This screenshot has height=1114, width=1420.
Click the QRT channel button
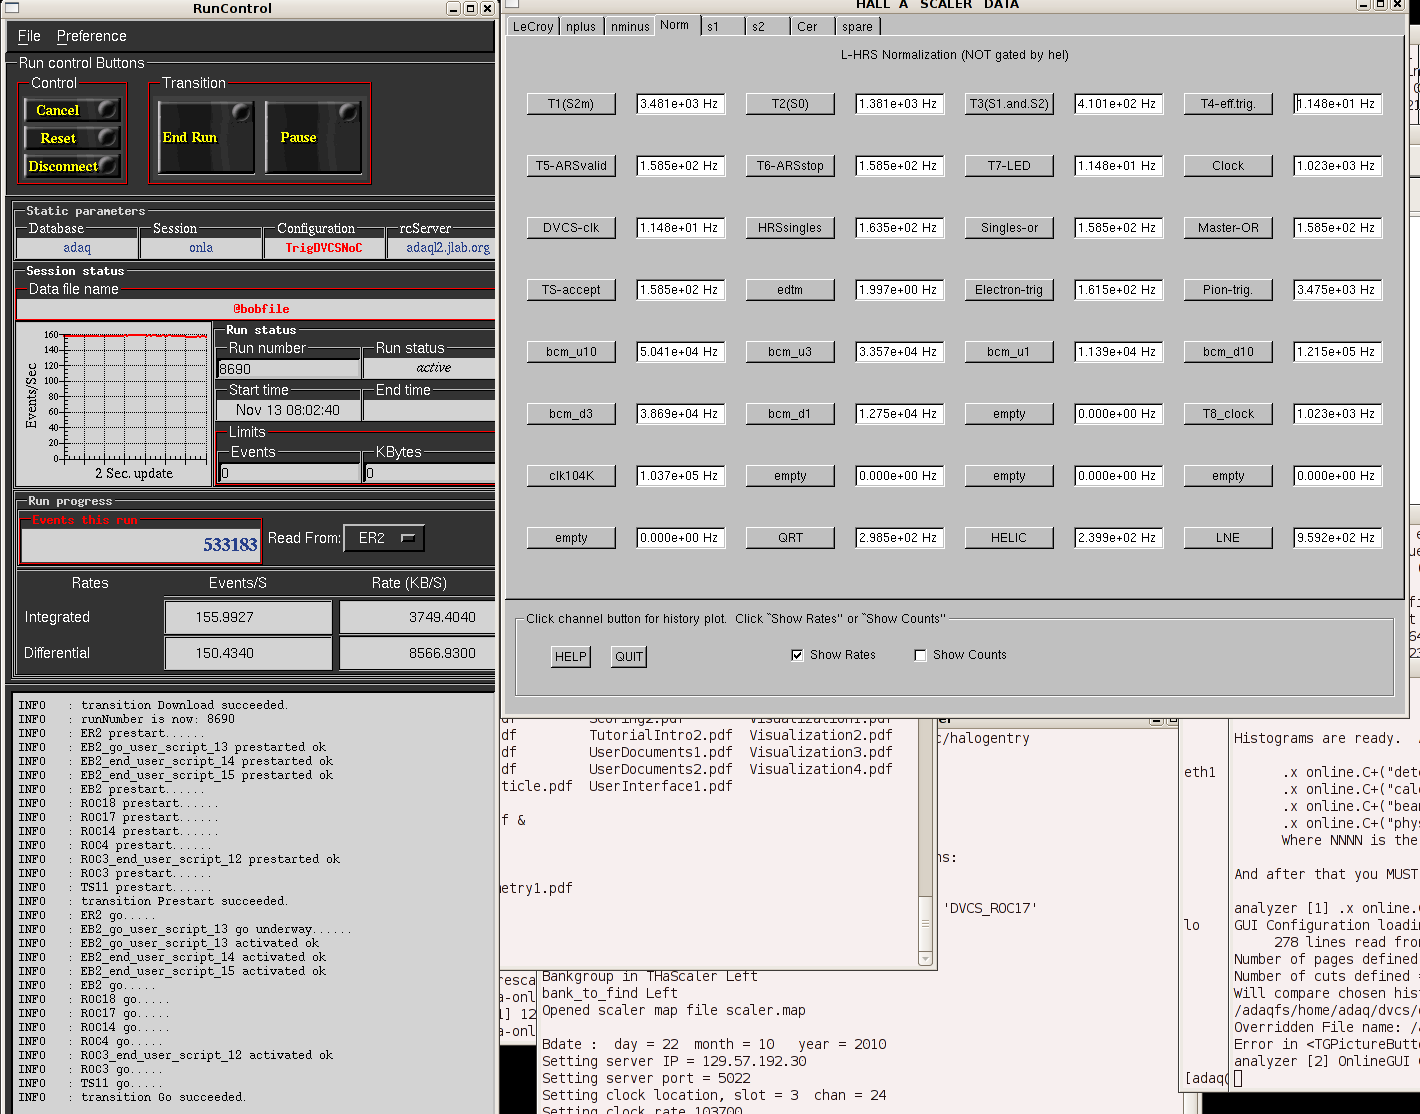point(790,538)
